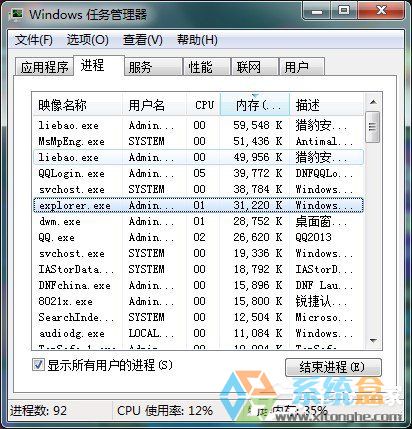
Task: Open the 选项(O) menu
Action: click(88, 40)
